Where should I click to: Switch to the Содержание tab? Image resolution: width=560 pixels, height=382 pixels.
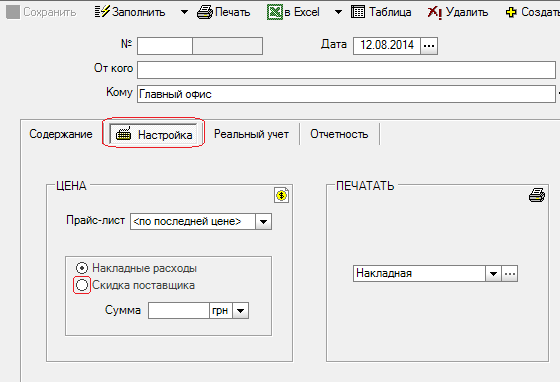tap(61, 134)
